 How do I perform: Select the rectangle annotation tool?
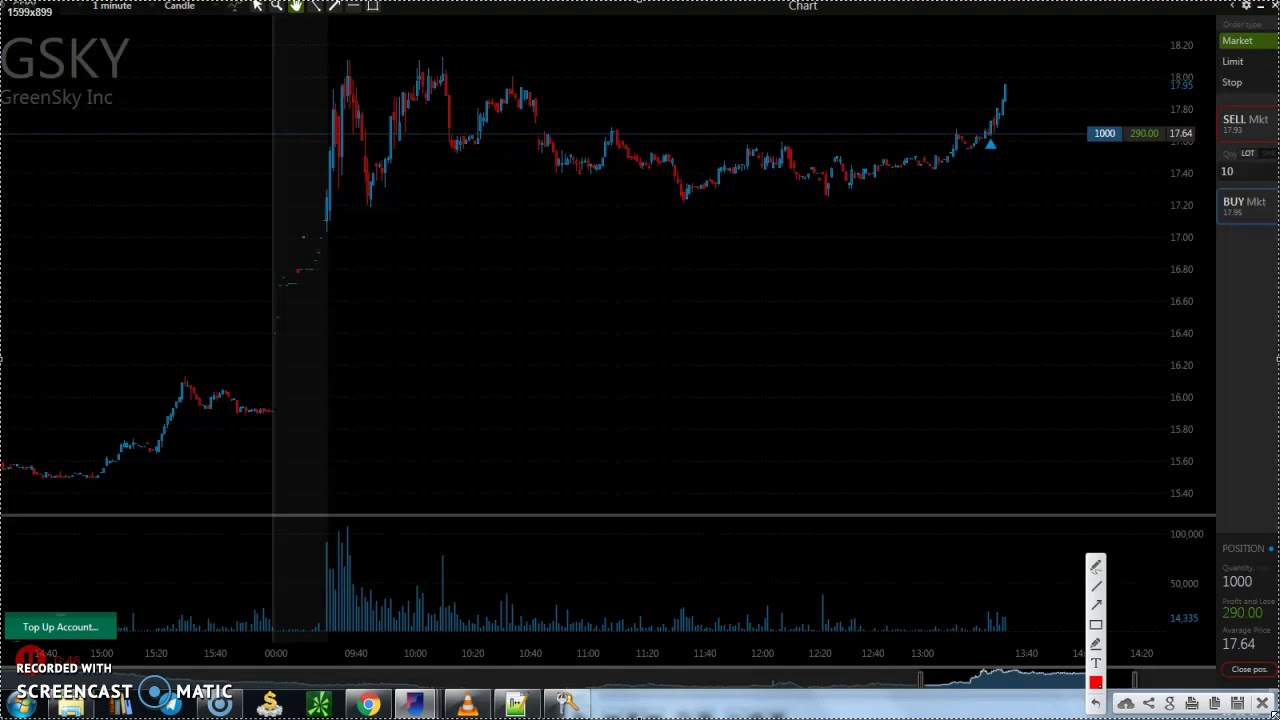[x=1096, y=625]
